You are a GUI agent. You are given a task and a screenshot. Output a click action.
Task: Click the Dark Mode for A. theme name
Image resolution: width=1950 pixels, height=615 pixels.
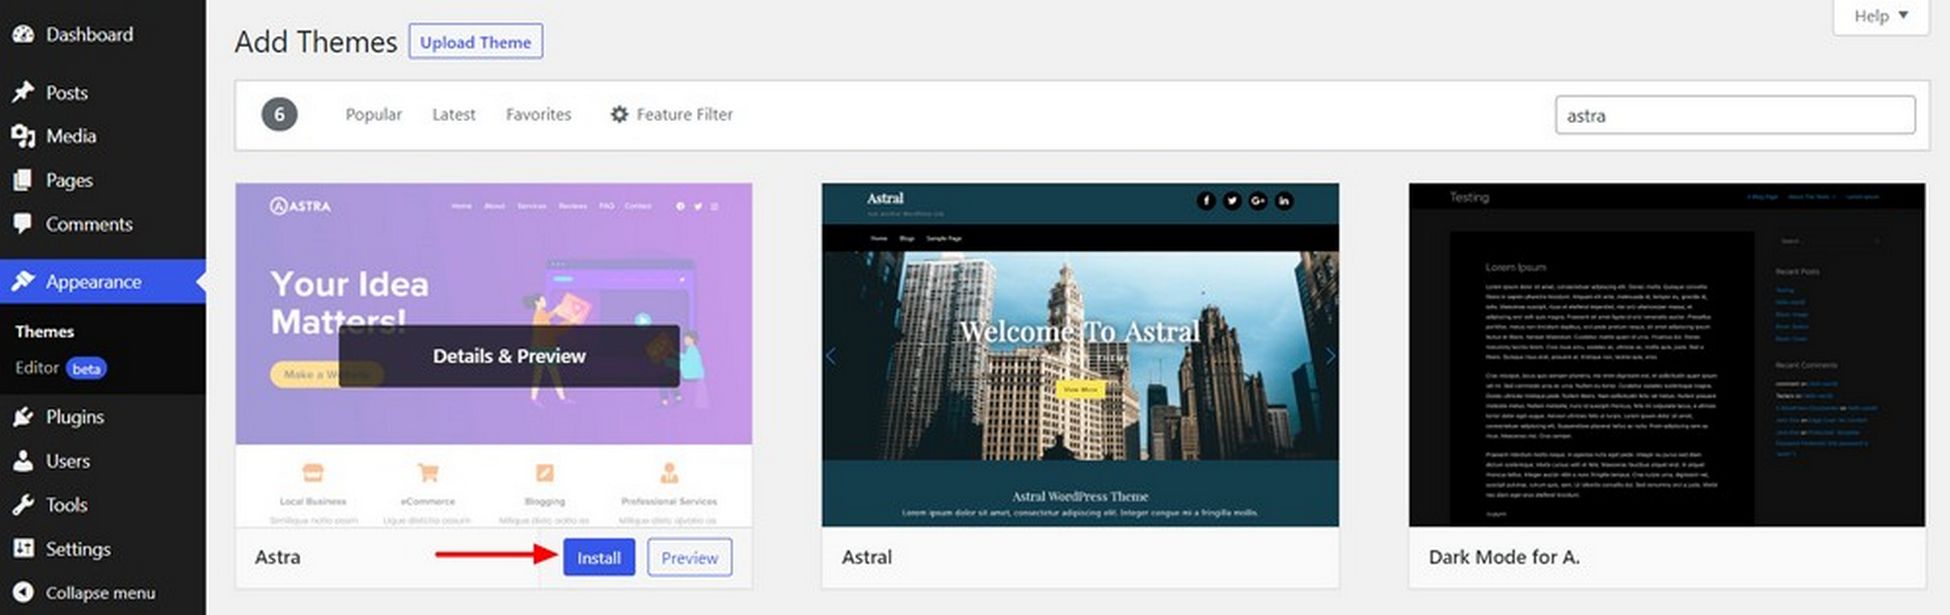(x=1504, y=557)
